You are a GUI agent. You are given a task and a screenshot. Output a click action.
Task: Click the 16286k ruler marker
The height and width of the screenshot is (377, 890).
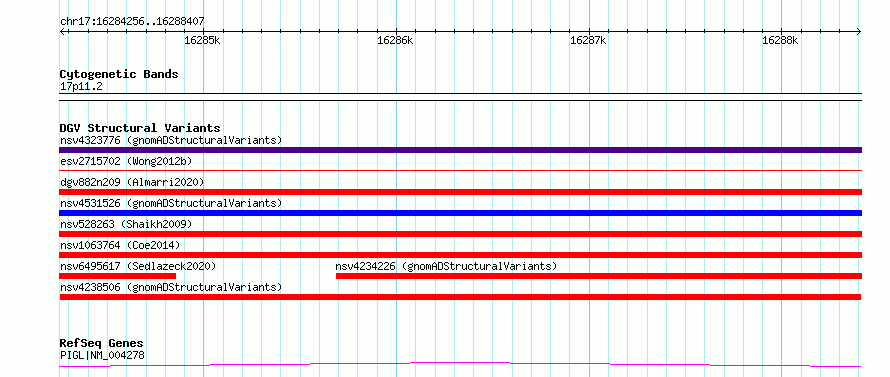395,40
